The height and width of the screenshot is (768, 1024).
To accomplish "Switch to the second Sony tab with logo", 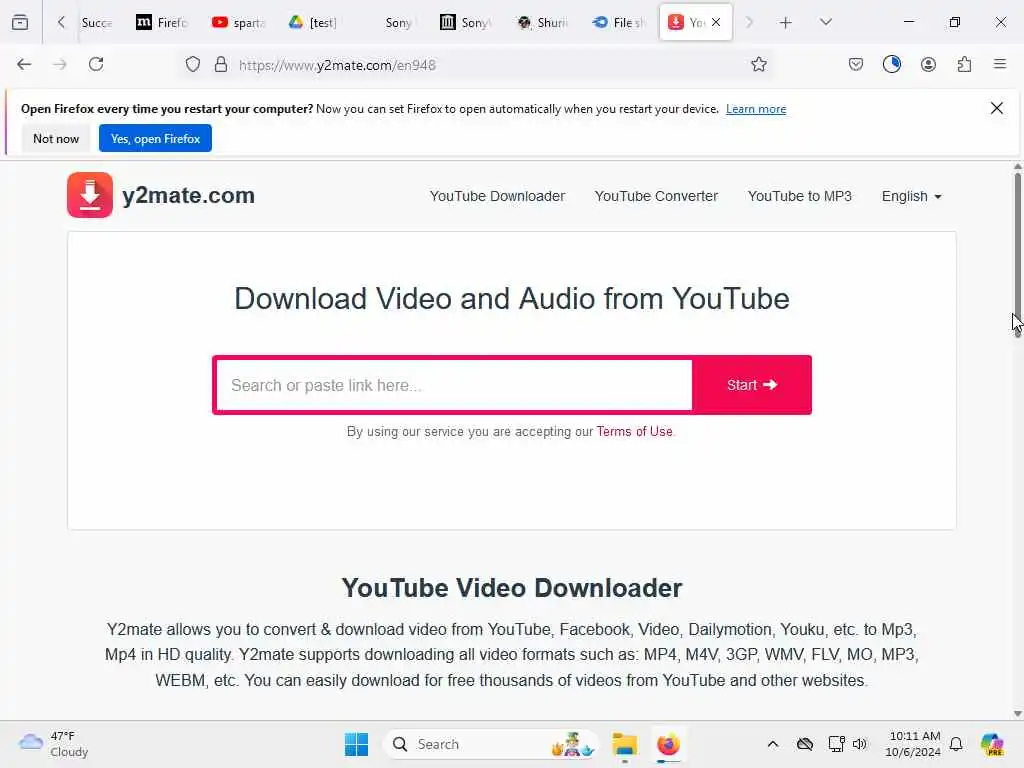I will click(467, 22).
